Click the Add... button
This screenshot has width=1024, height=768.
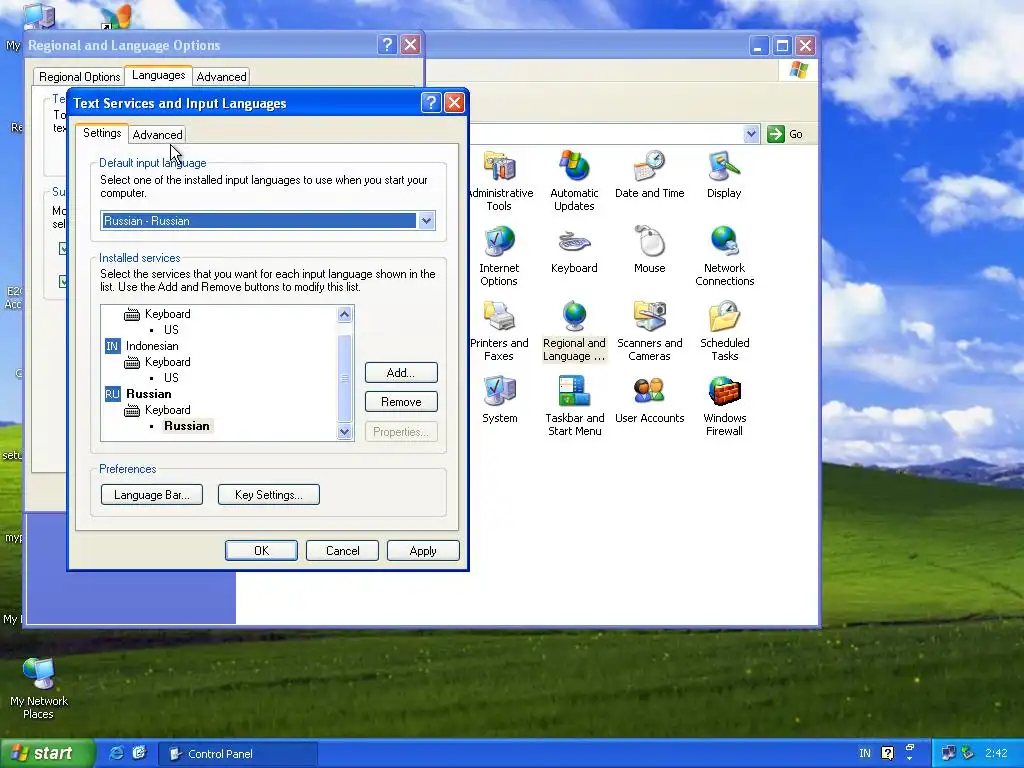pos(401,373)
